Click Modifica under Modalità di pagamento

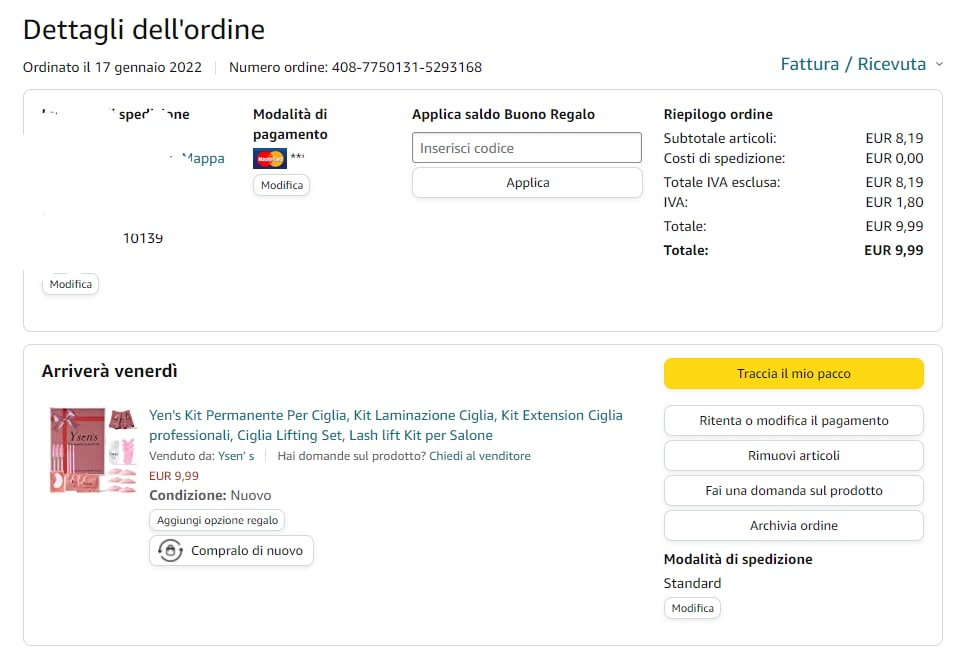(281, 185)
